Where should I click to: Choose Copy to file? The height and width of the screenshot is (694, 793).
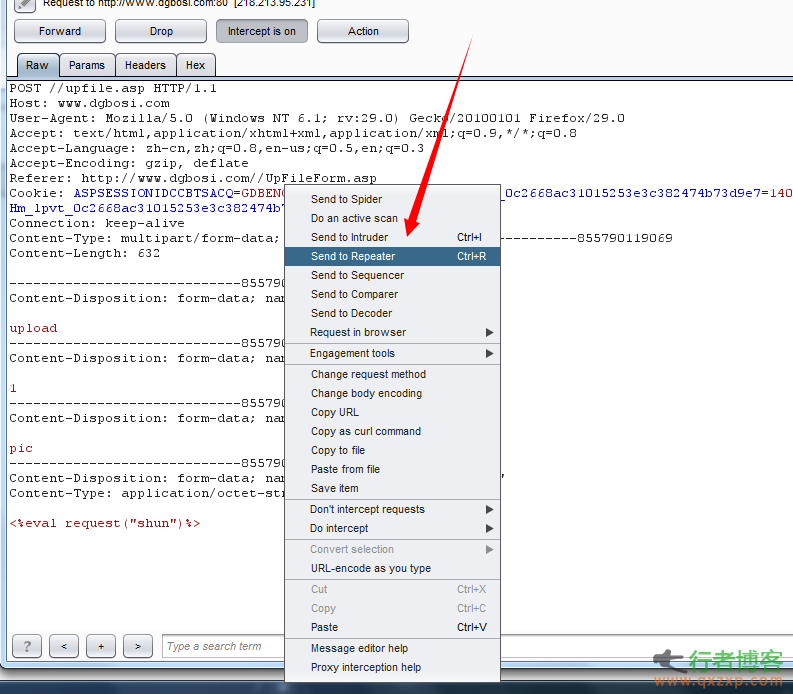(x=392, y=450)
